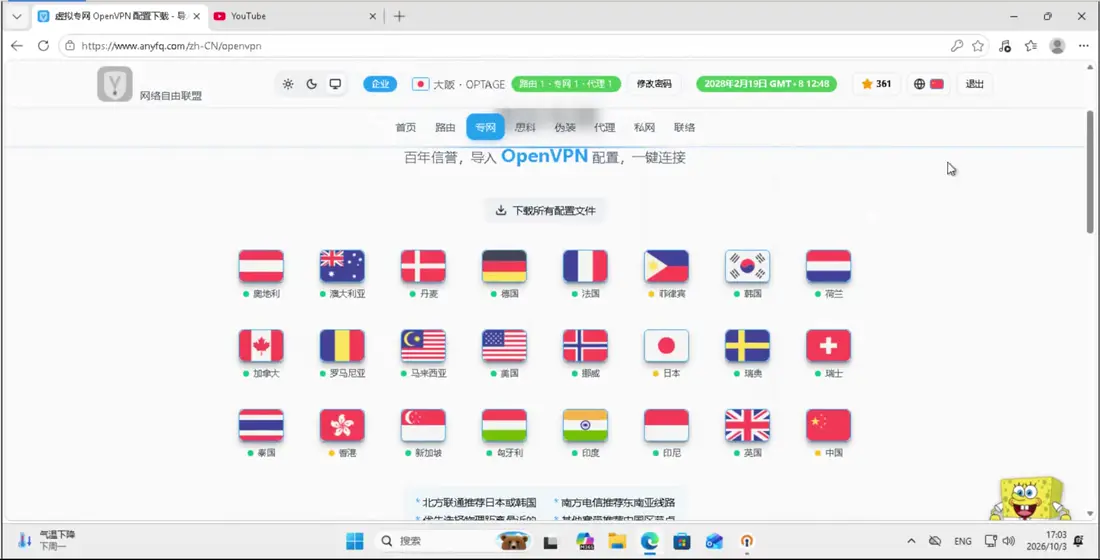1100x560 pixels.
Task: Open the 私网 nav item
Action: pos(644,128)
